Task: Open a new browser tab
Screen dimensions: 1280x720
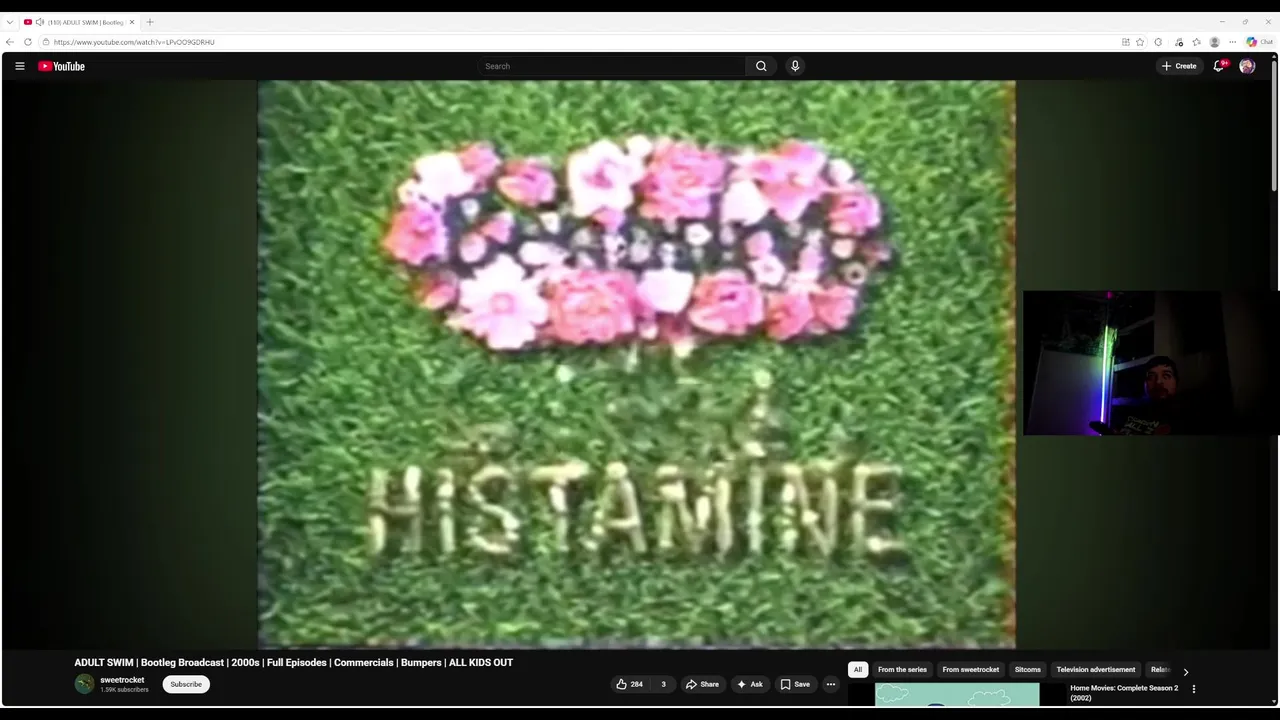Action: pos(150,22)
